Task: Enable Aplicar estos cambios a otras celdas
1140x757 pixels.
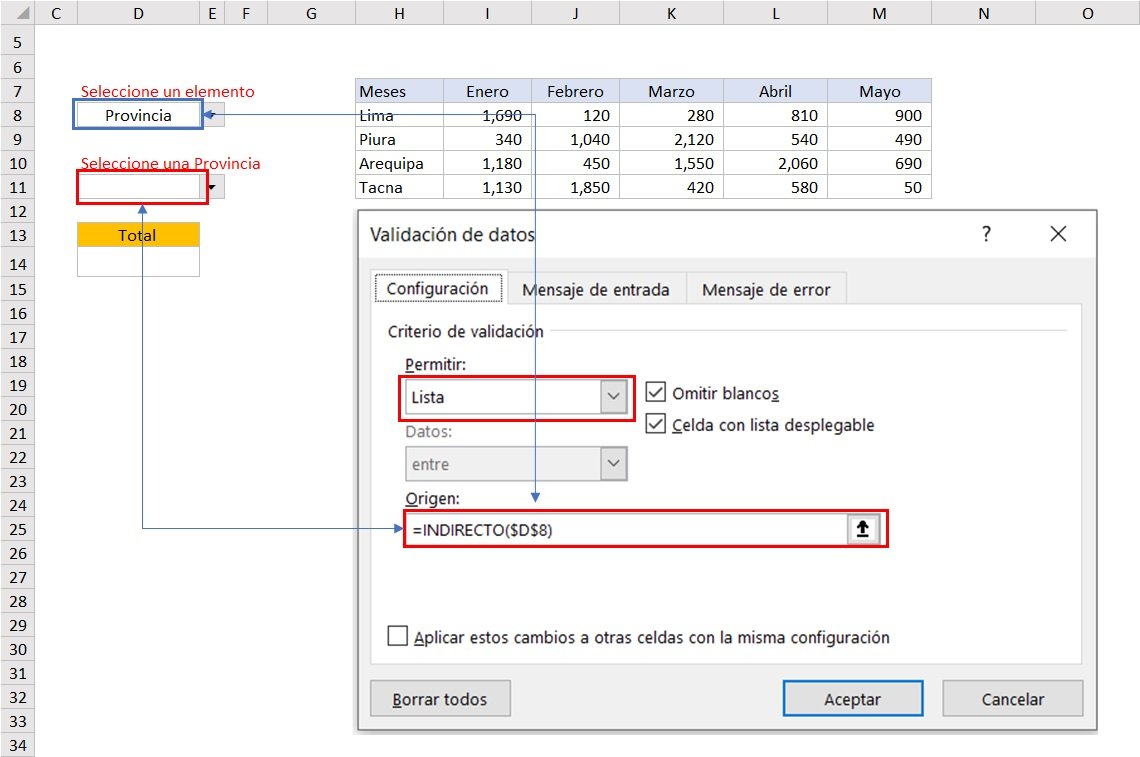Action: tap(397, 635)
